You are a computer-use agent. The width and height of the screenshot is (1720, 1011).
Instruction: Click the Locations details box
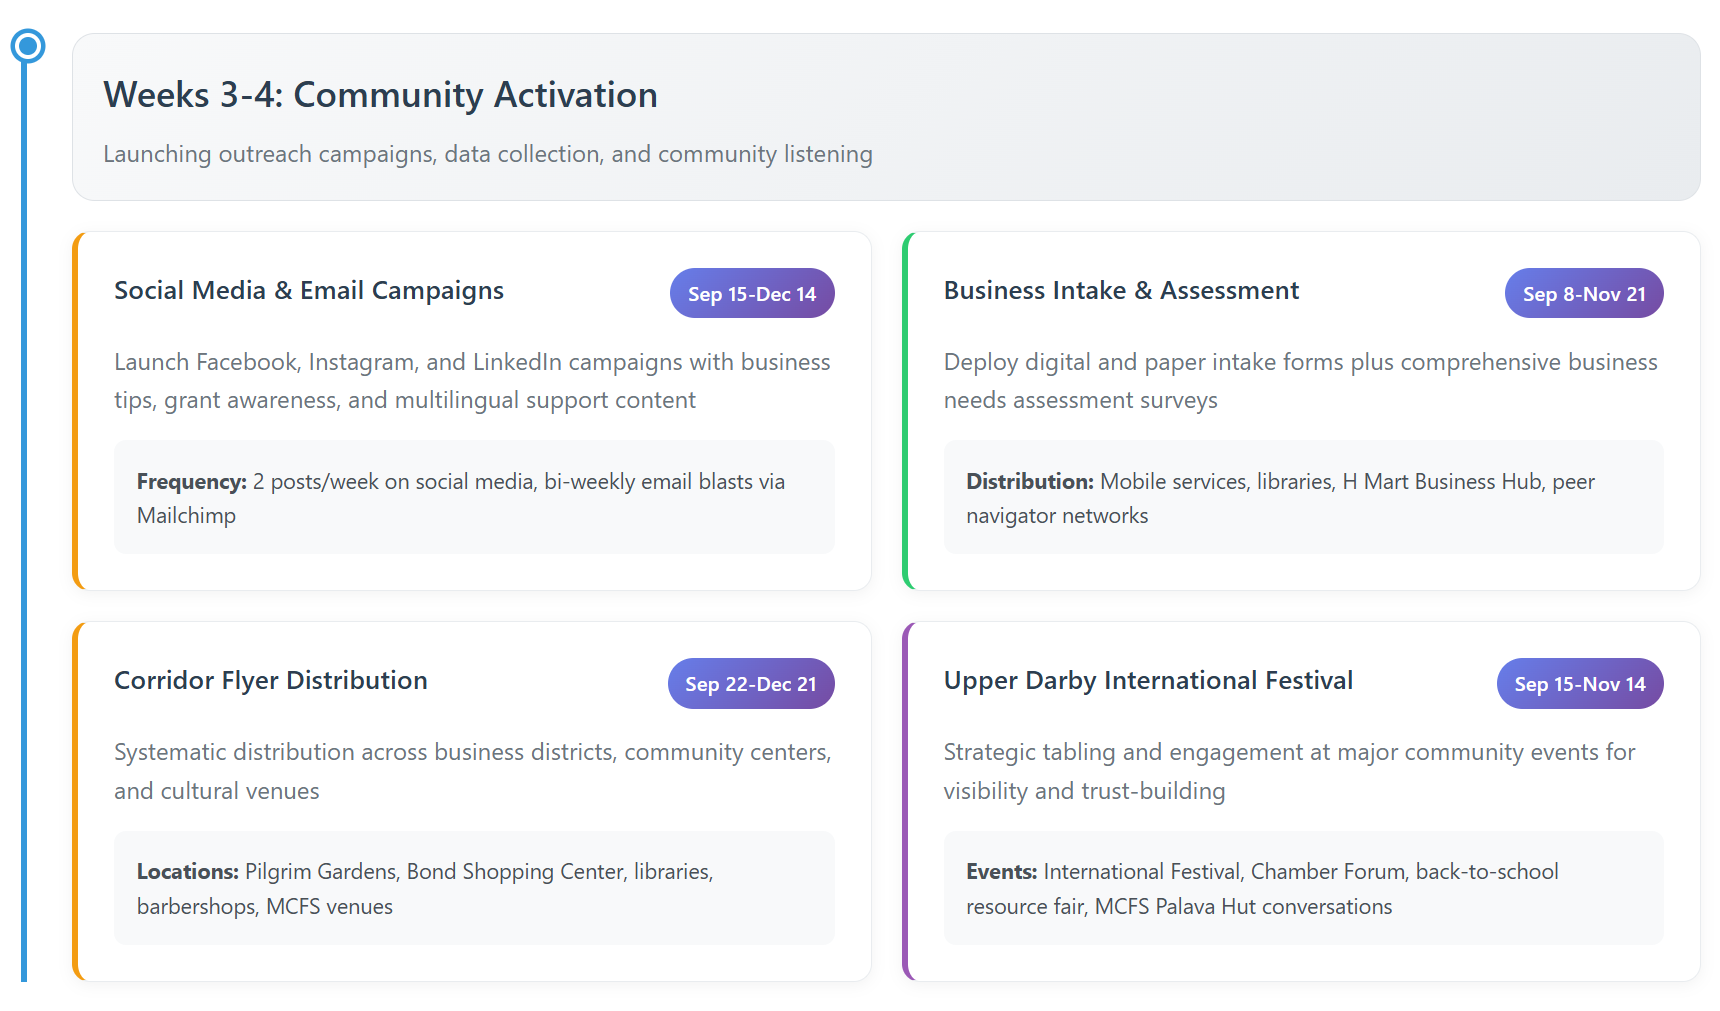(x=474, y=888)
